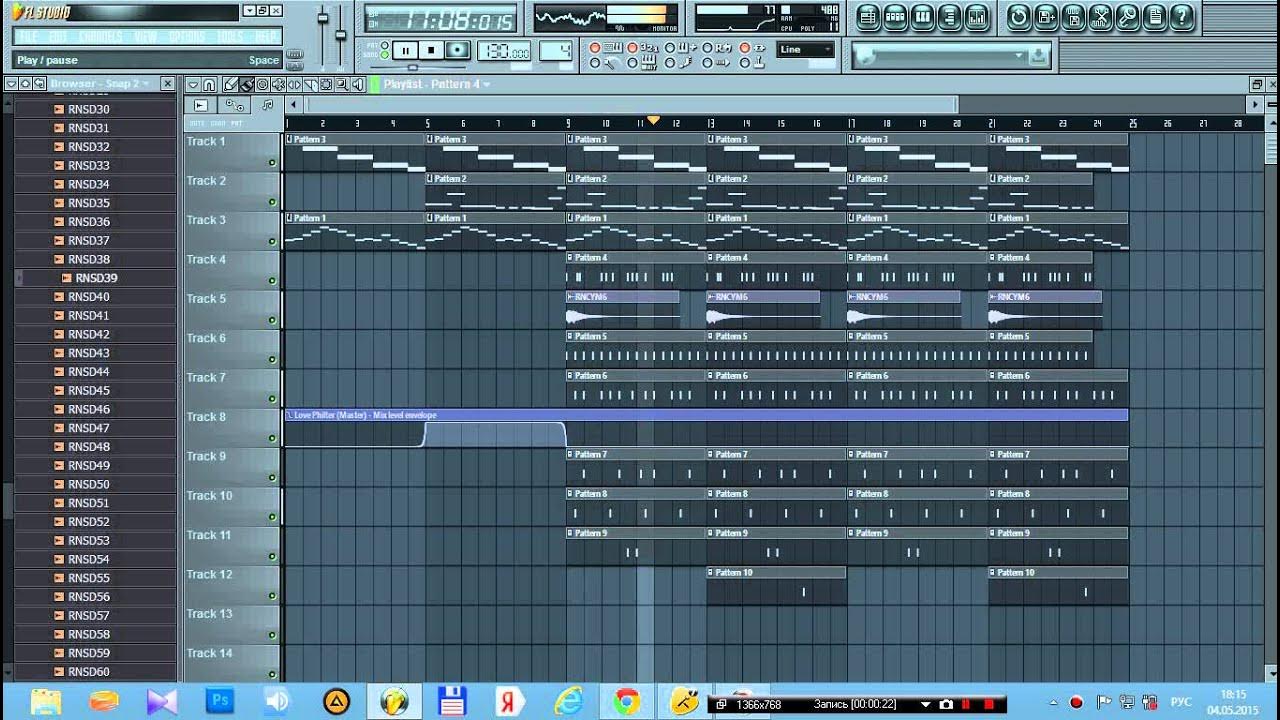1280x720 pixels.
Task: Select the zoom magnifier tool in playlist
Action: tap(341, 84)
